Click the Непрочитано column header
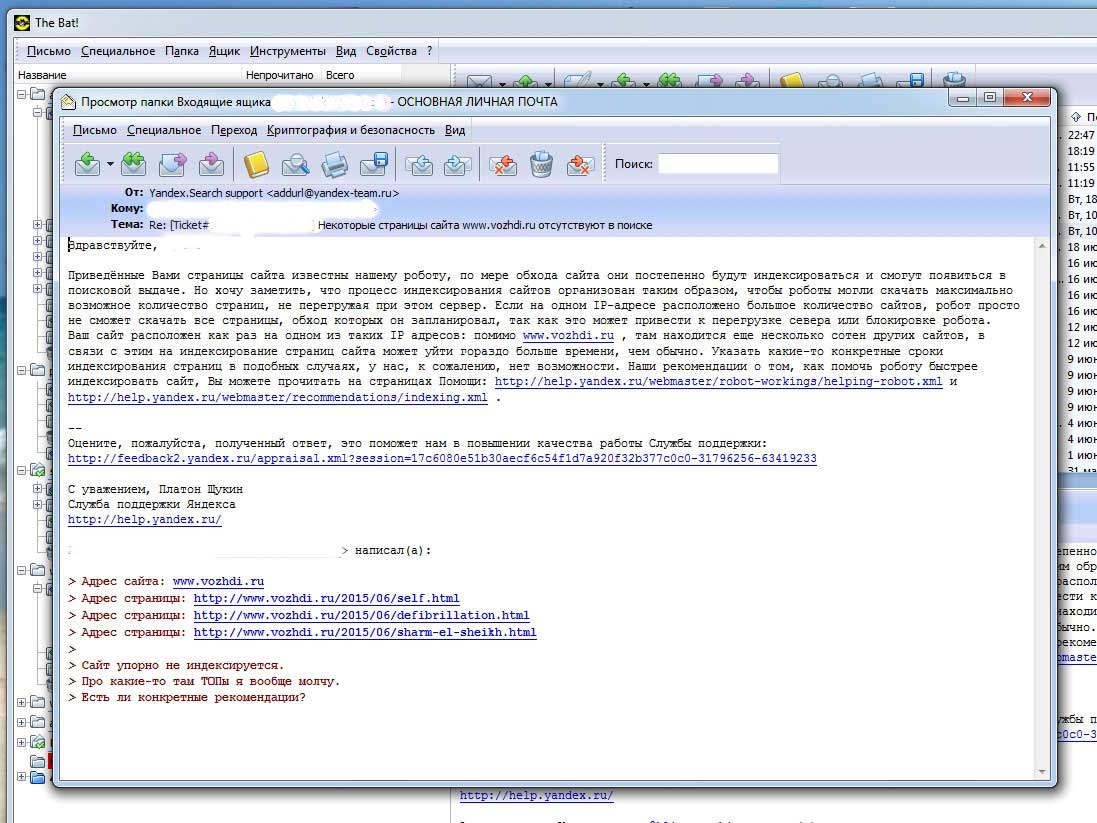The image size is (1097, 823). coord(280,75)
